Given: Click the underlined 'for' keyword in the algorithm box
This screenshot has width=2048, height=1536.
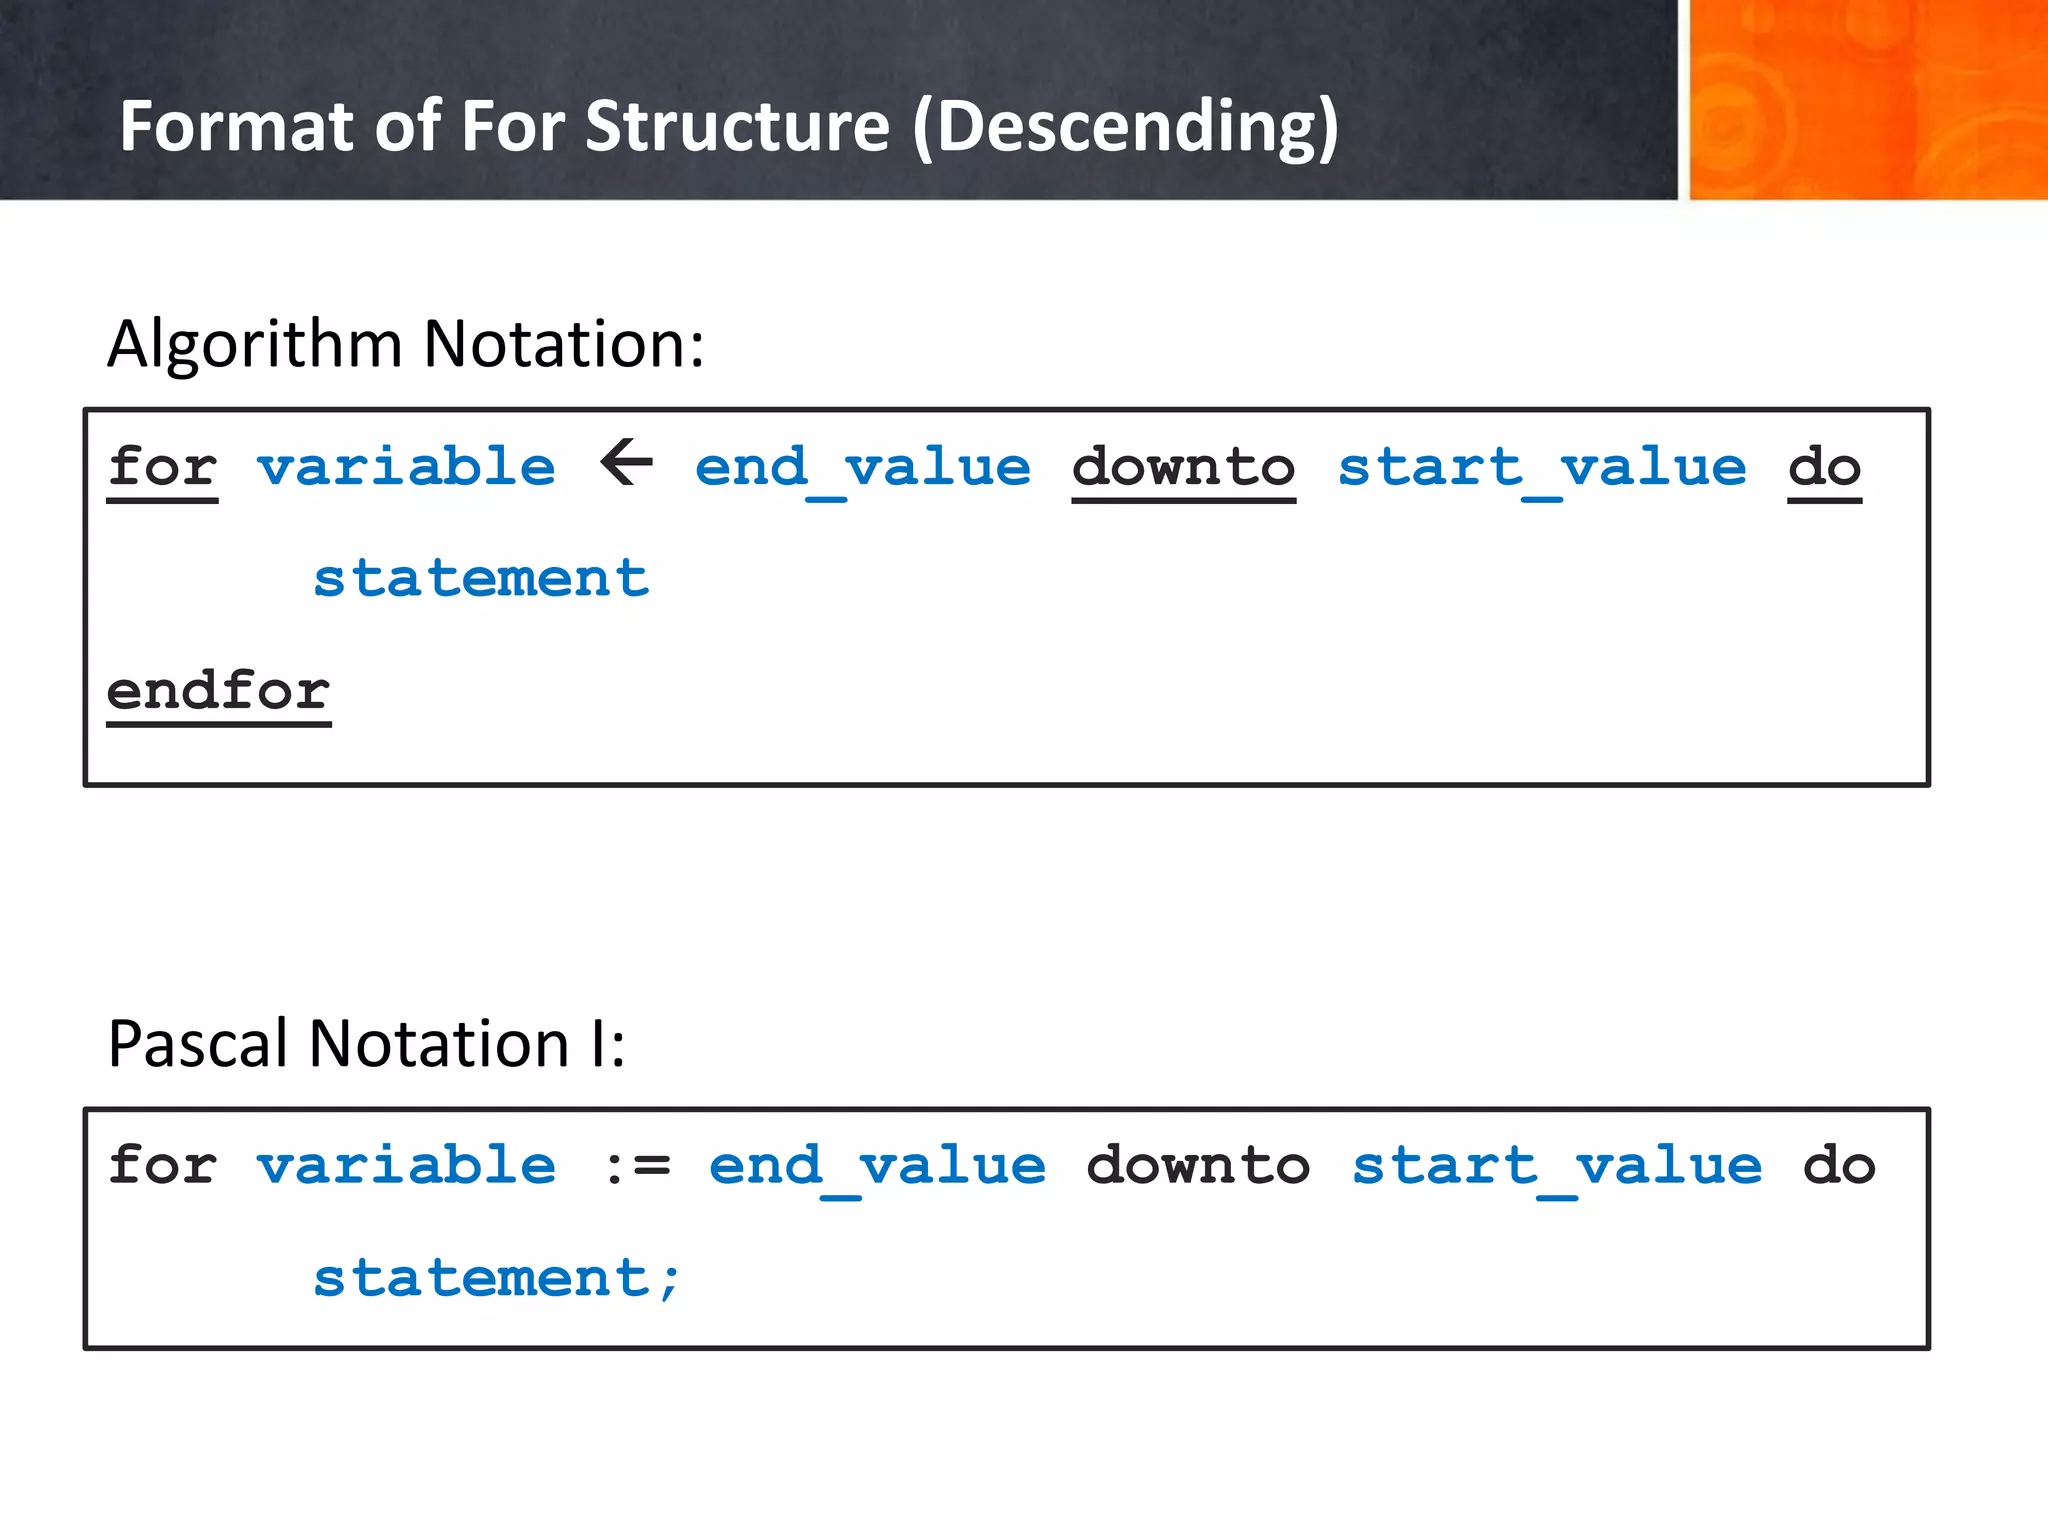Looking at the screenshot, I should pyautogui.click(x=162, y=467).
